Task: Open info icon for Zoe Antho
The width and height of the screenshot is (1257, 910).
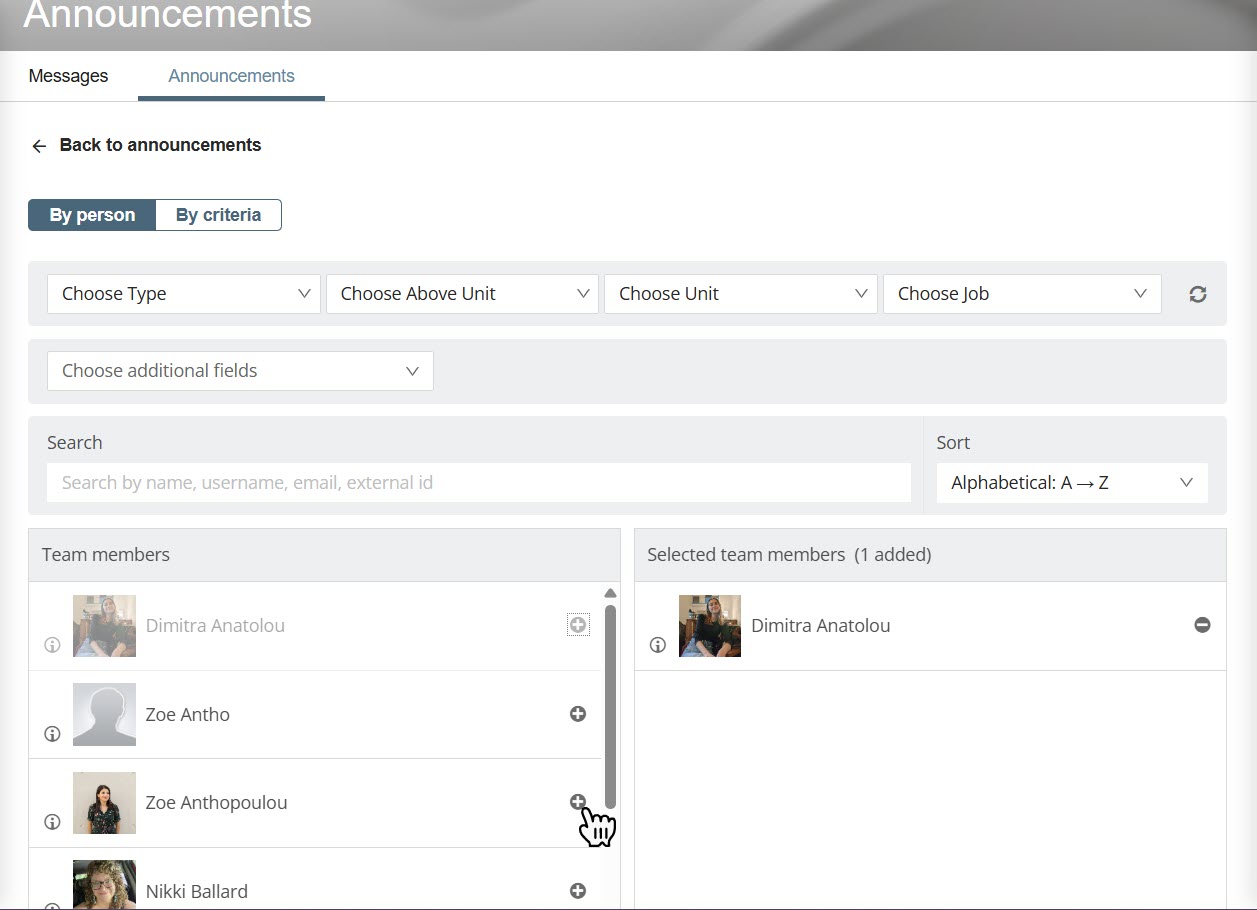Action: pyautogui.click(x=52, y=734)
